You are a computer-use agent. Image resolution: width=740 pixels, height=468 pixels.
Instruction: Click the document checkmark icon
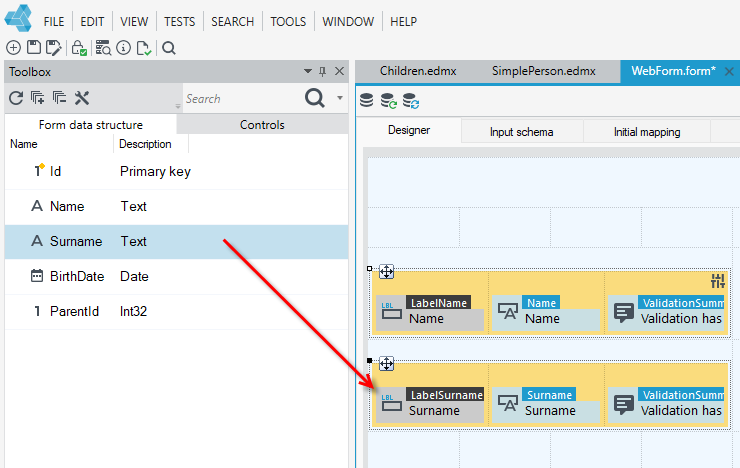[x=143, y=48]
